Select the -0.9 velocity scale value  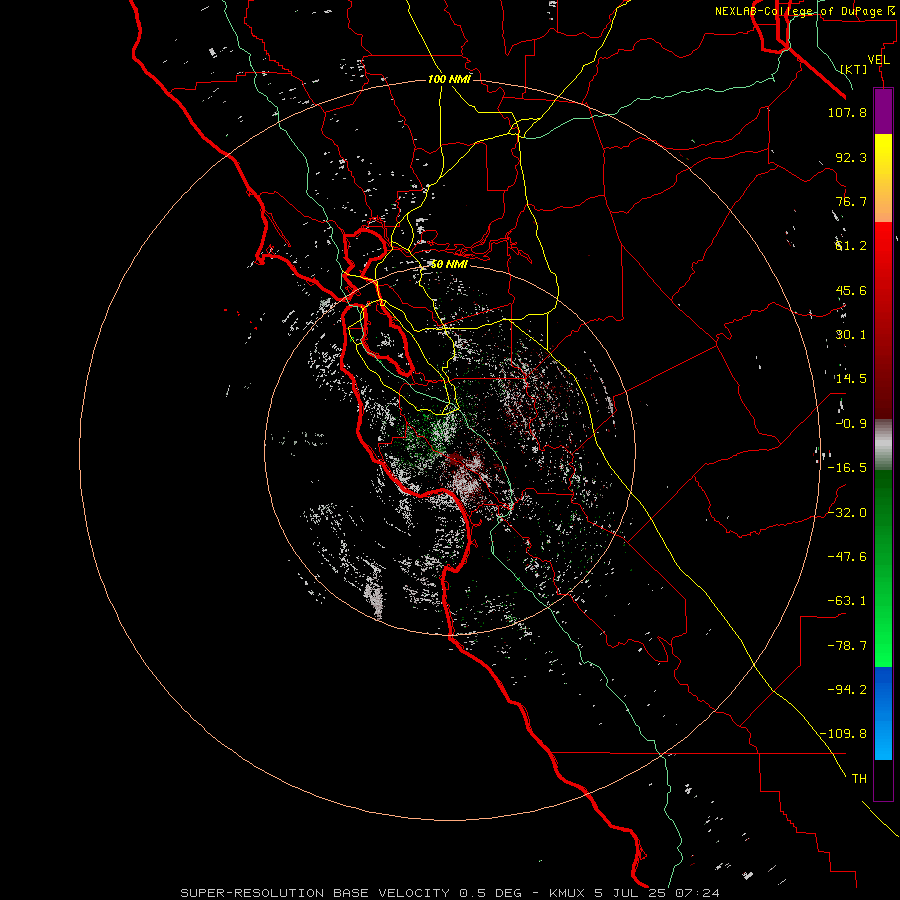click(x=851, y=424)
